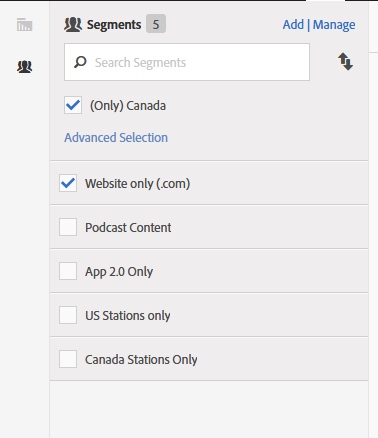Focus the Search Segments field
This screenshot has width=378, height=438.
[187, 62]
